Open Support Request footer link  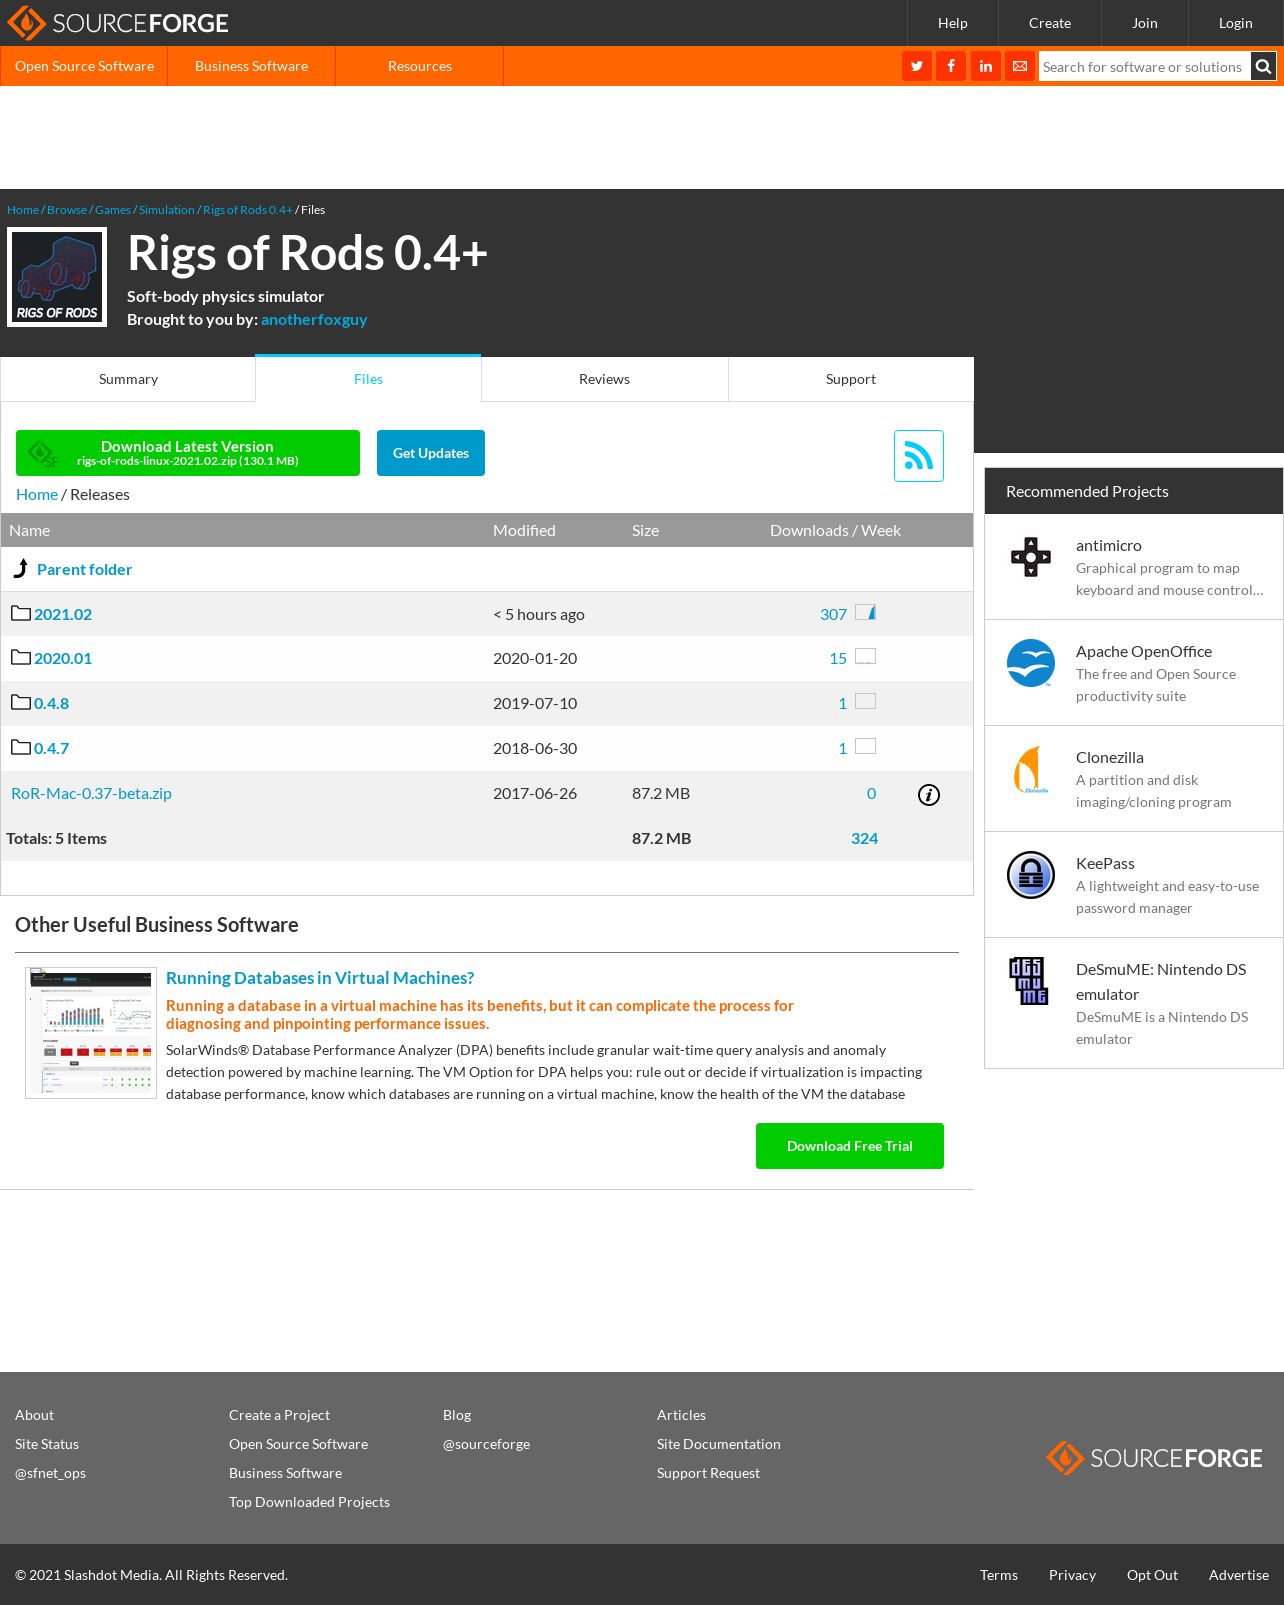tap(708, 1473)
